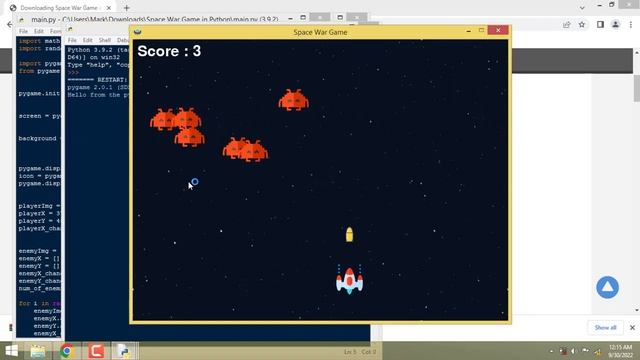This screenshot has height=360, width=640.
Task: Close the Downloading Space War Game tab
Action: 109,8
